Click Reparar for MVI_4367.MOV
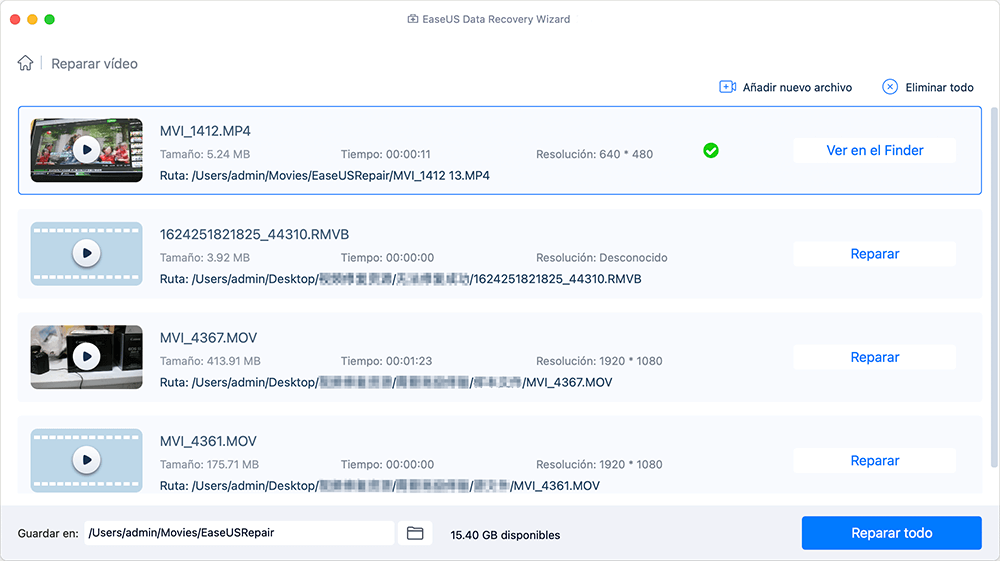The width and height of the screenshot is (1000, 561). [x=874, y=357]
